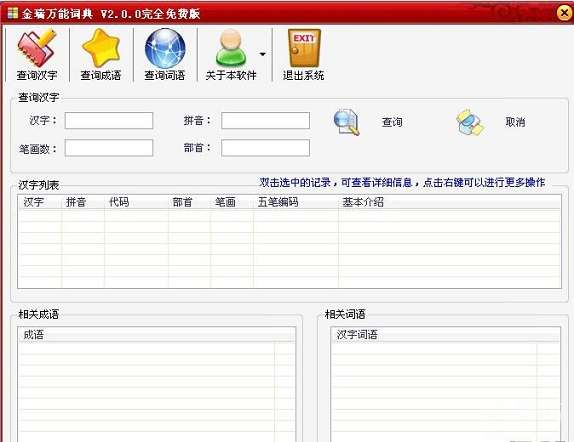Focus the 拼音 input field
574x442 pixels.
coord(265,120)
